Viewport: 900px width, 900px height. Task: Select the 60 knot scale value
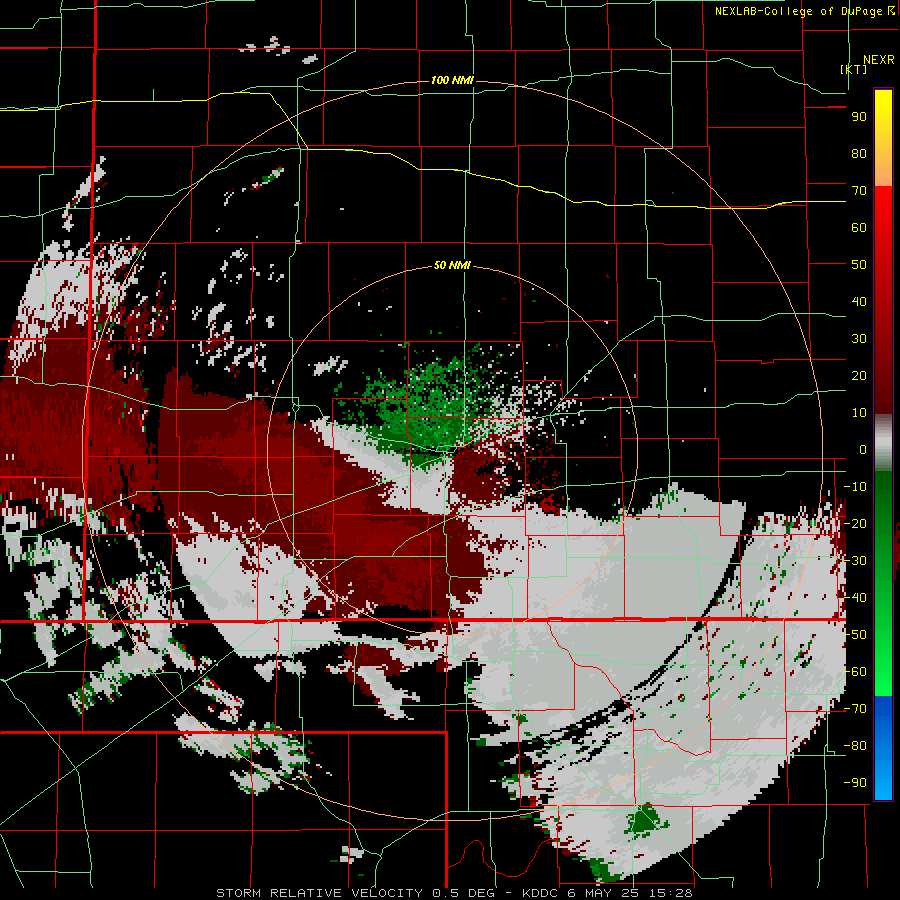click(x=859, y=227)
